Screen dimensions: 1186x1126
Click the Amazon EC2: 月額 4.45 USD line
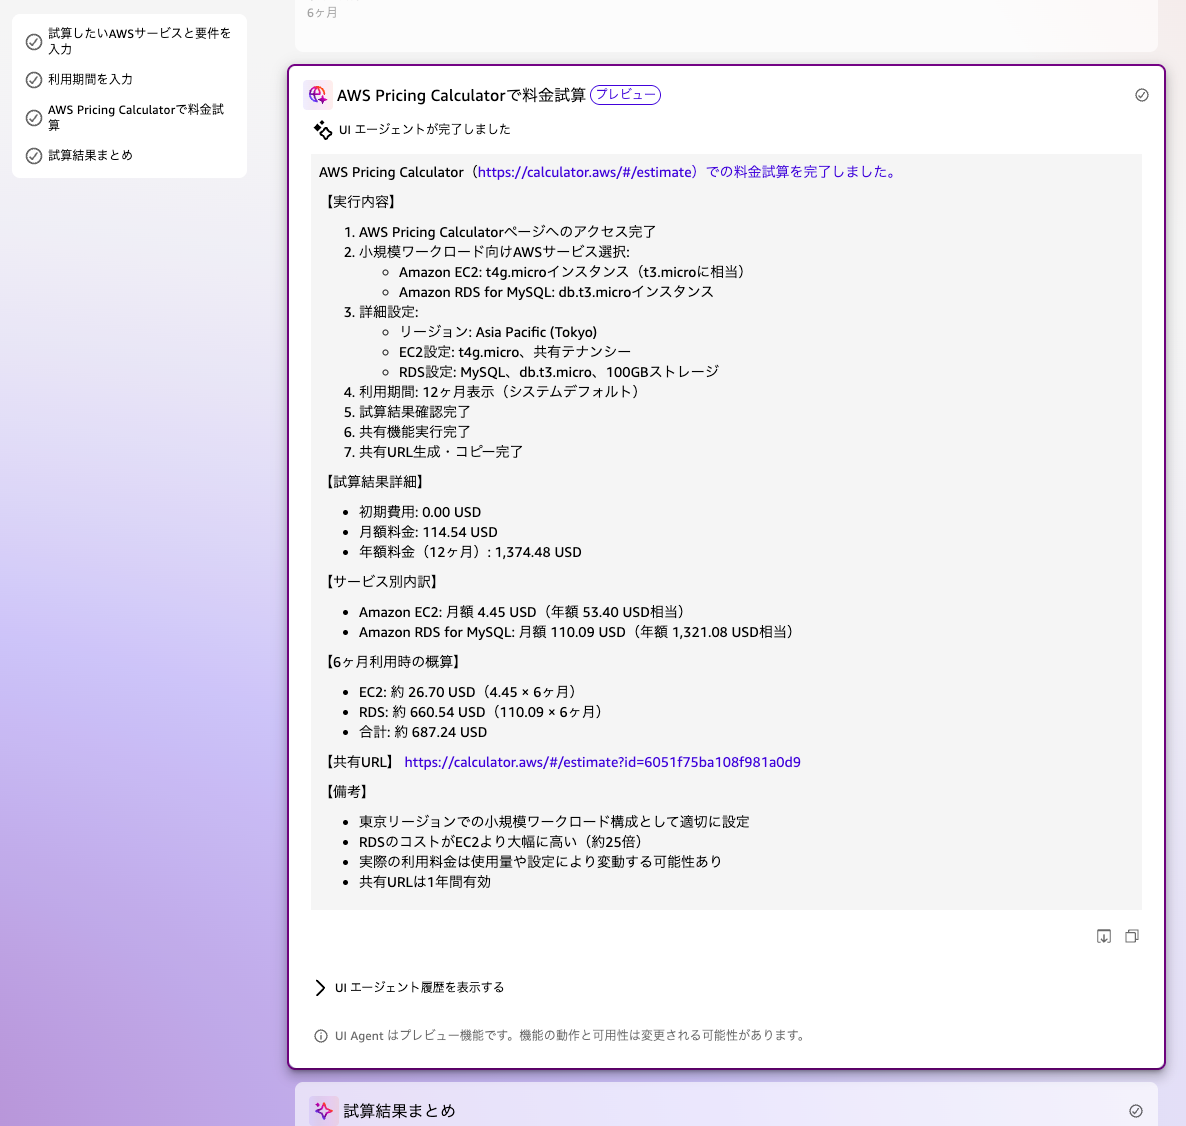click(522, 612)
